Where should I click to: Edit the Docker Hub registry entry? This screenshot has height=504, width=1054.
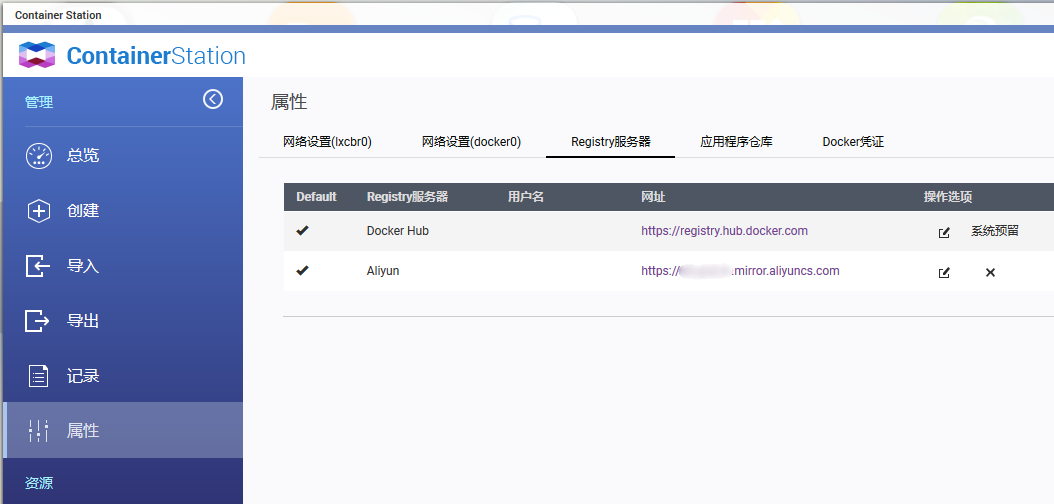944,233
